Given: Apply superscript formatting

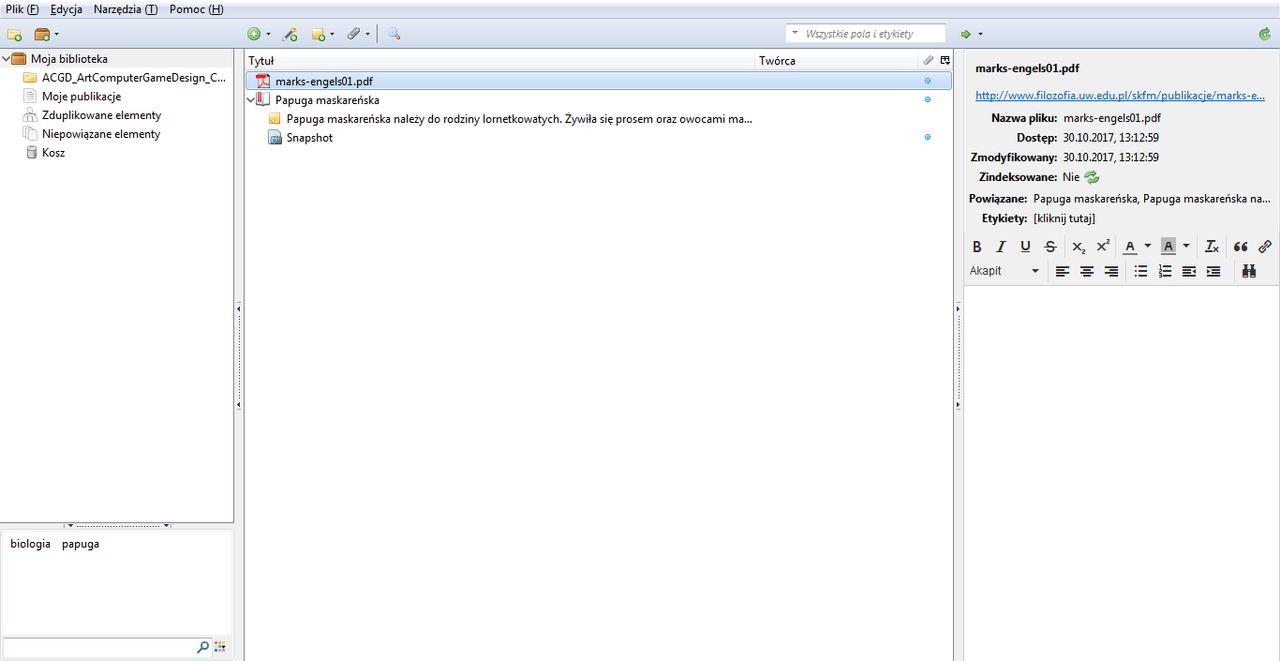Looking at the screenshot, I should 1103,246.
